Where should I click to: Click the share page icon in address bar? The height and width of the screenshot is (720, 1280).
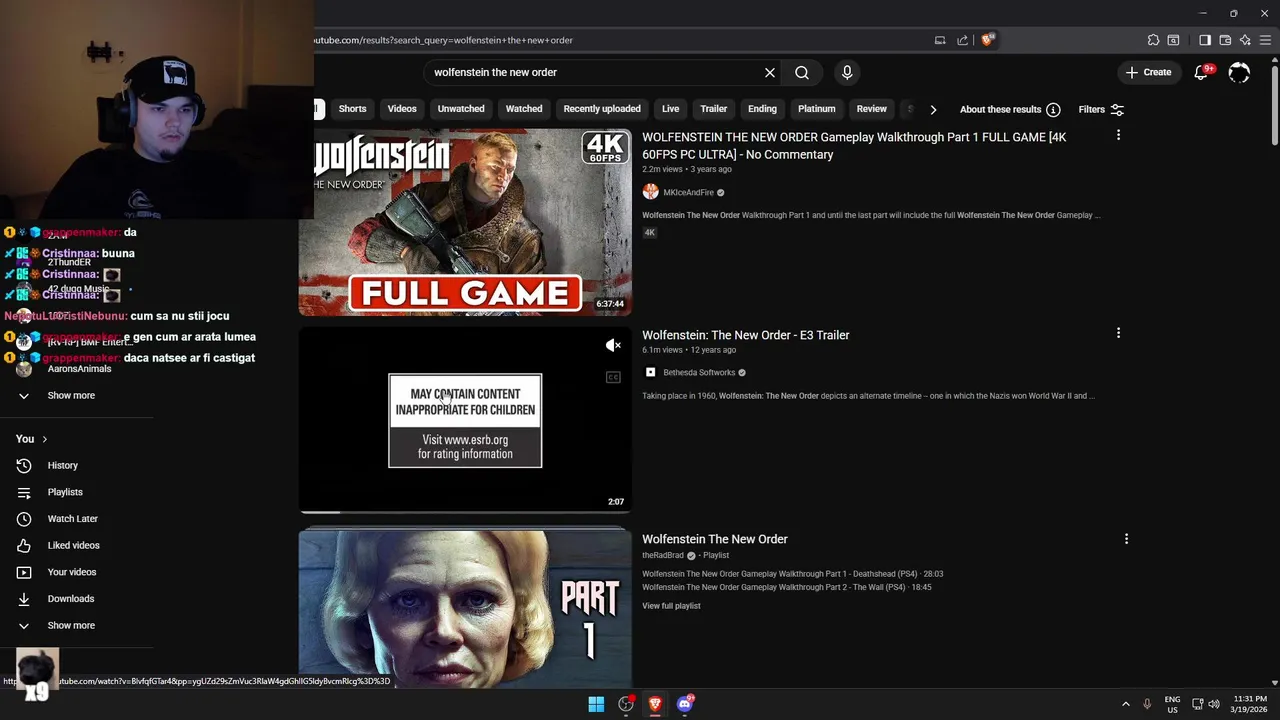[x=962, y=40]
